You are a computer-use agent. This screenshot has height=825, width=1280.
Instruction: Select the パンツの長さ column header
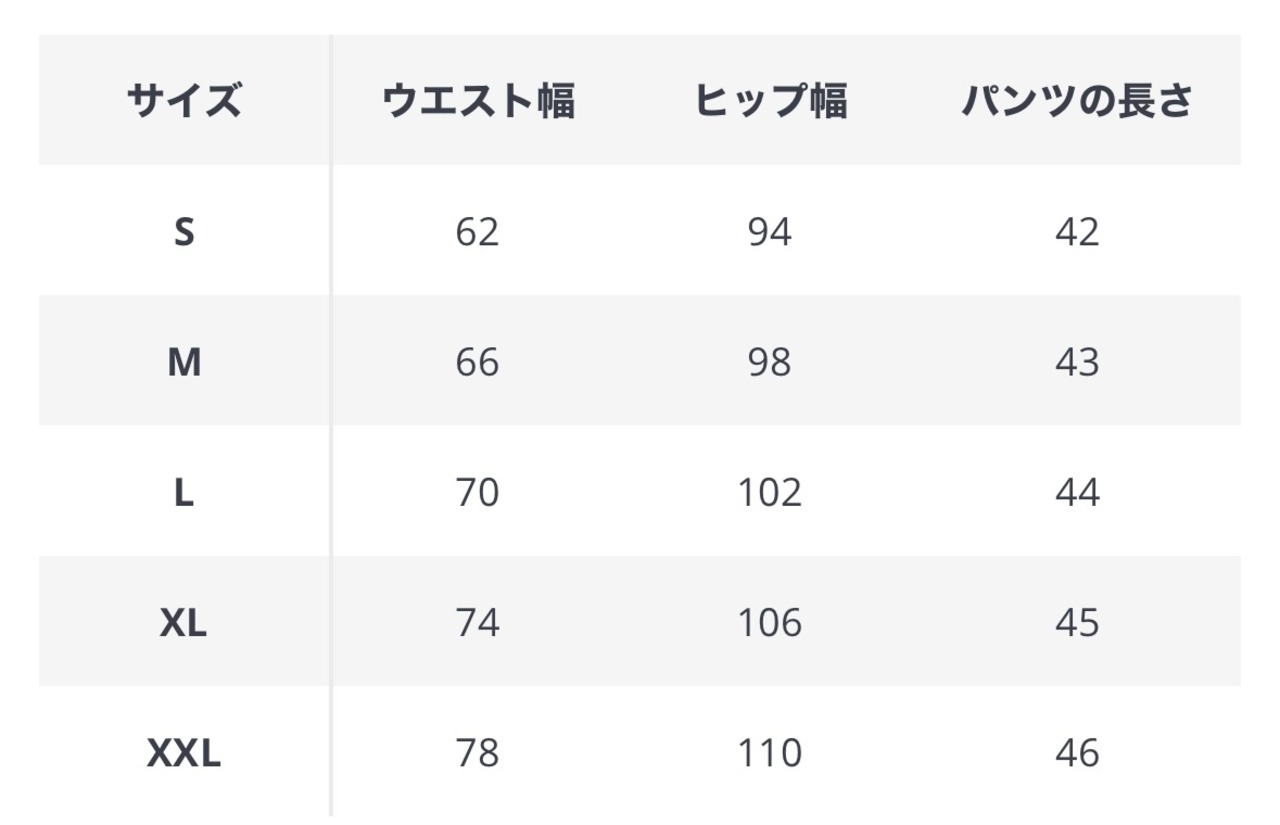pyautogui.click(x=1077, y=101)
